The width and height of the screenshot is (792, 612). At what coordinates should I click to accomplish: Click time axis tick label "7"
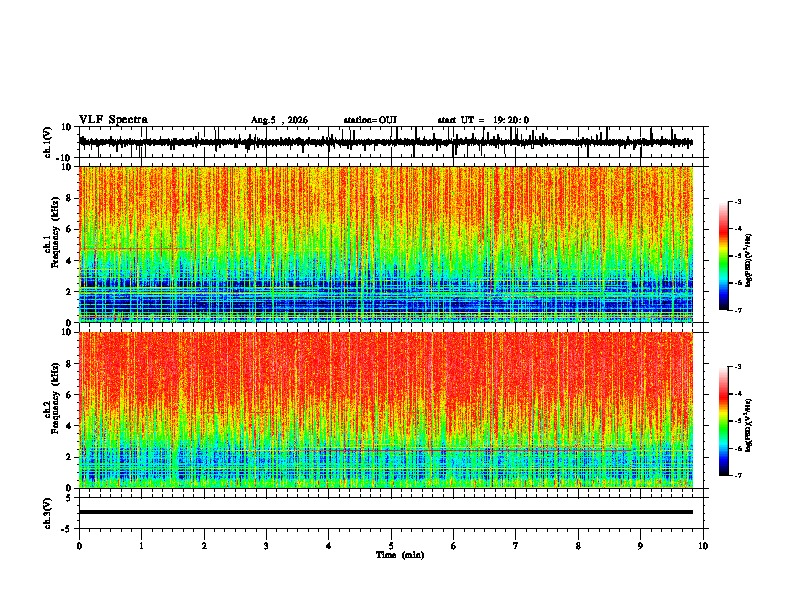516,546
